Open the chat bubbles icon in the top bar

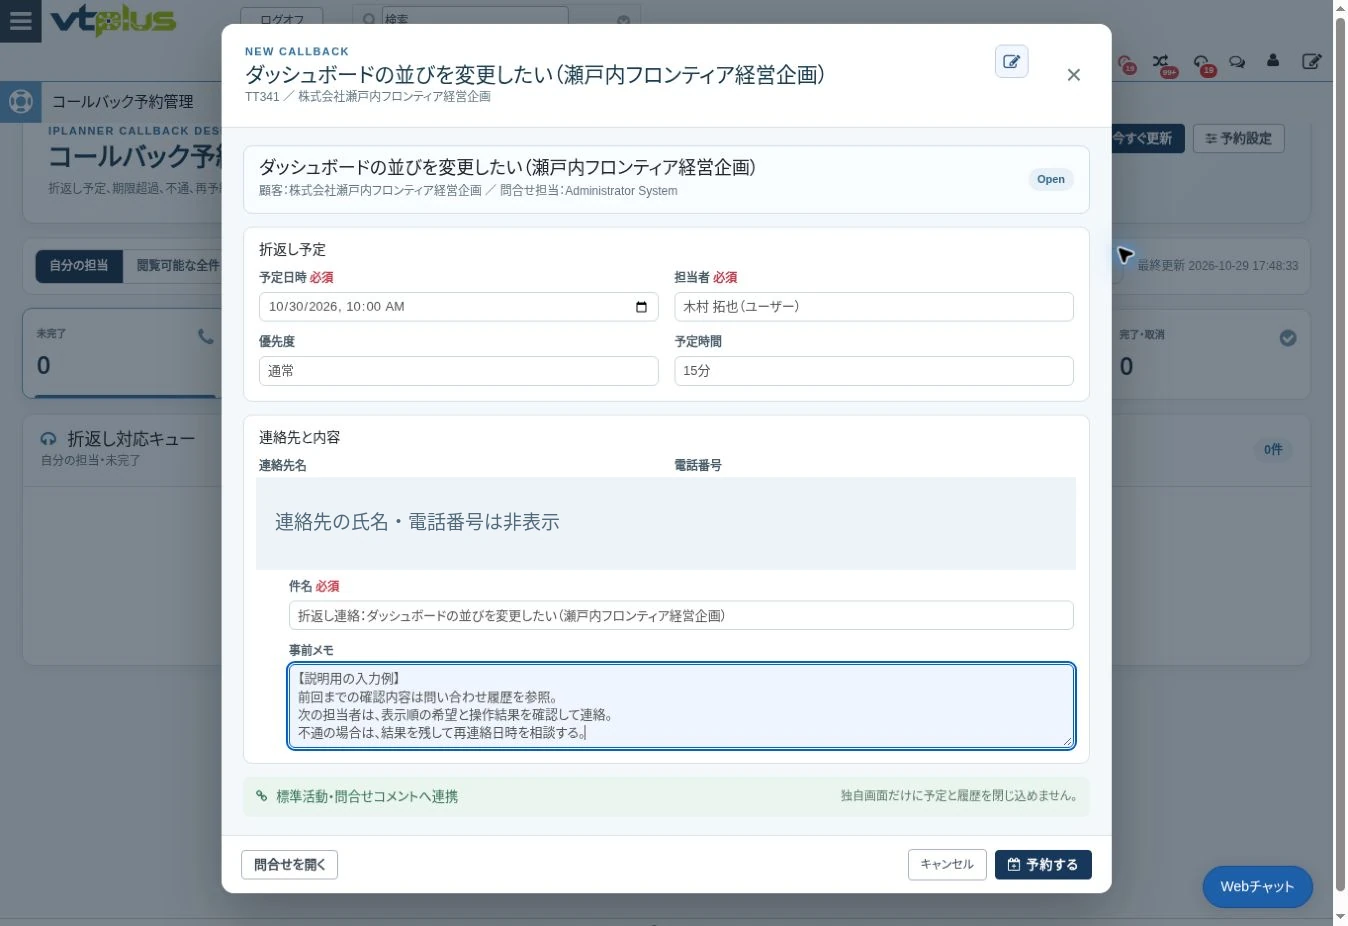[x=1237, y=62]
